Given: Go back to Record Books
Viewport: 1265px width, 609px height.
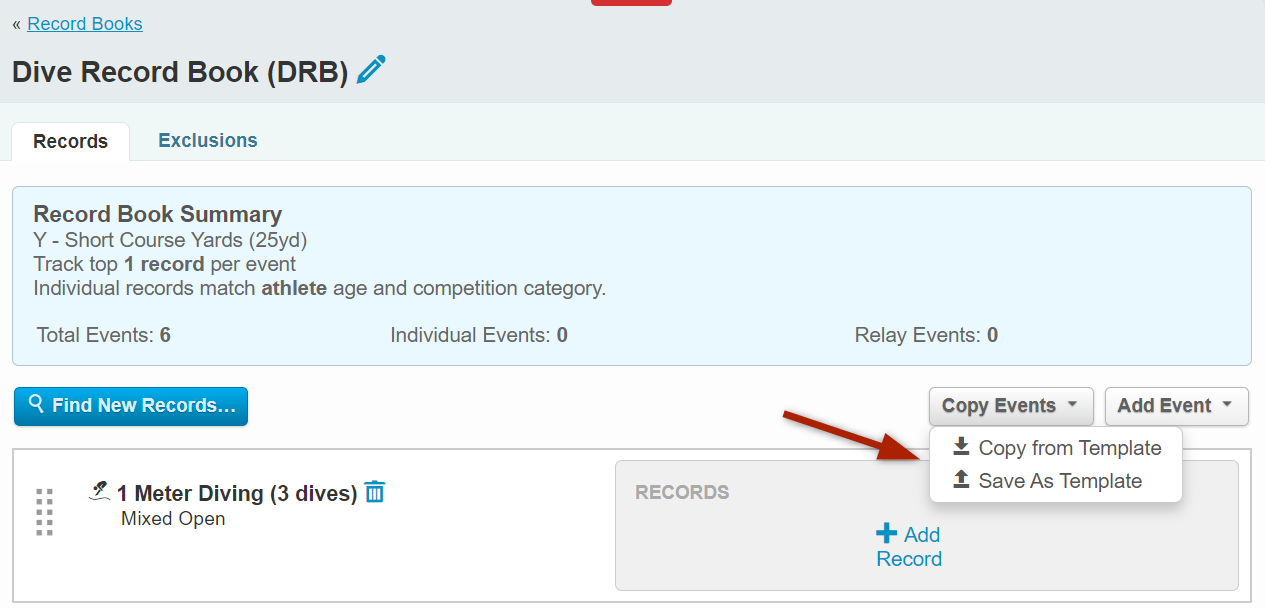Looking at the screenshot, I should pos(85,24).
